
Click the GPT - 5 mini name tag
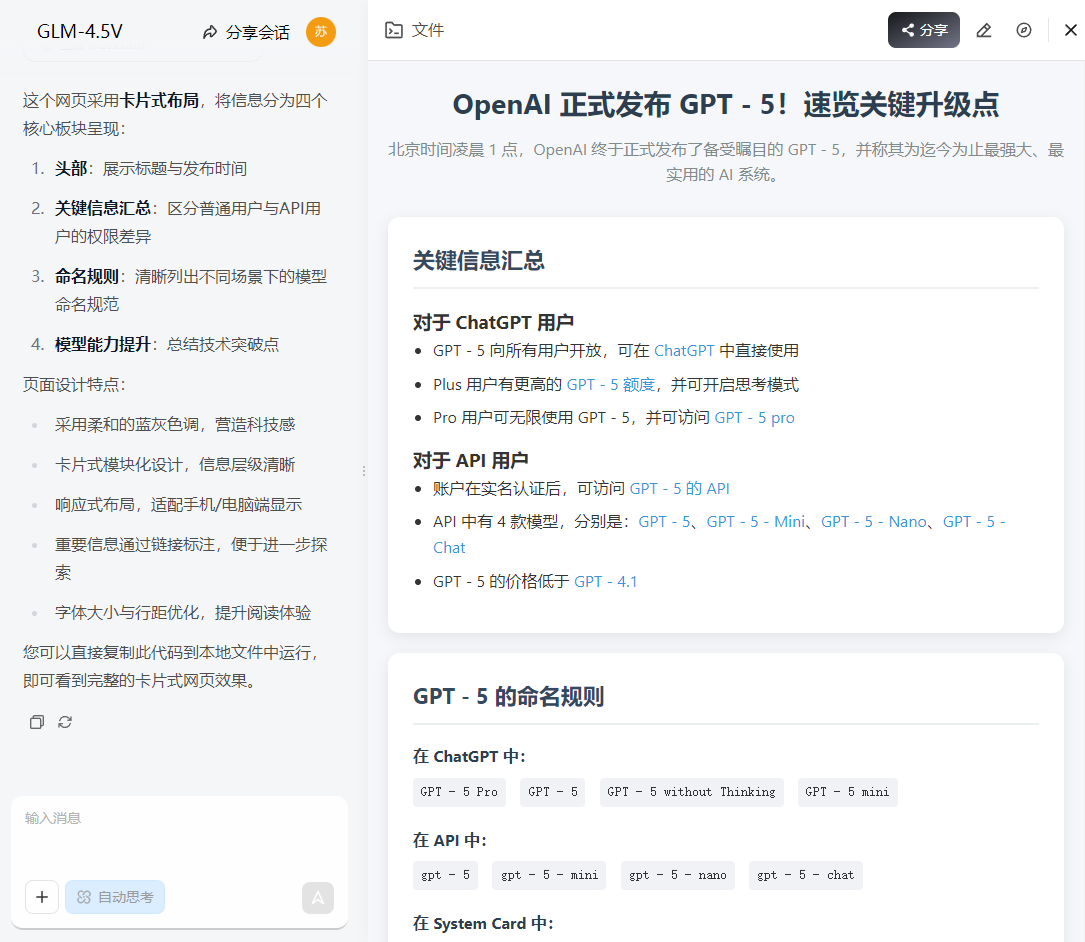click(x=847, y=792)
